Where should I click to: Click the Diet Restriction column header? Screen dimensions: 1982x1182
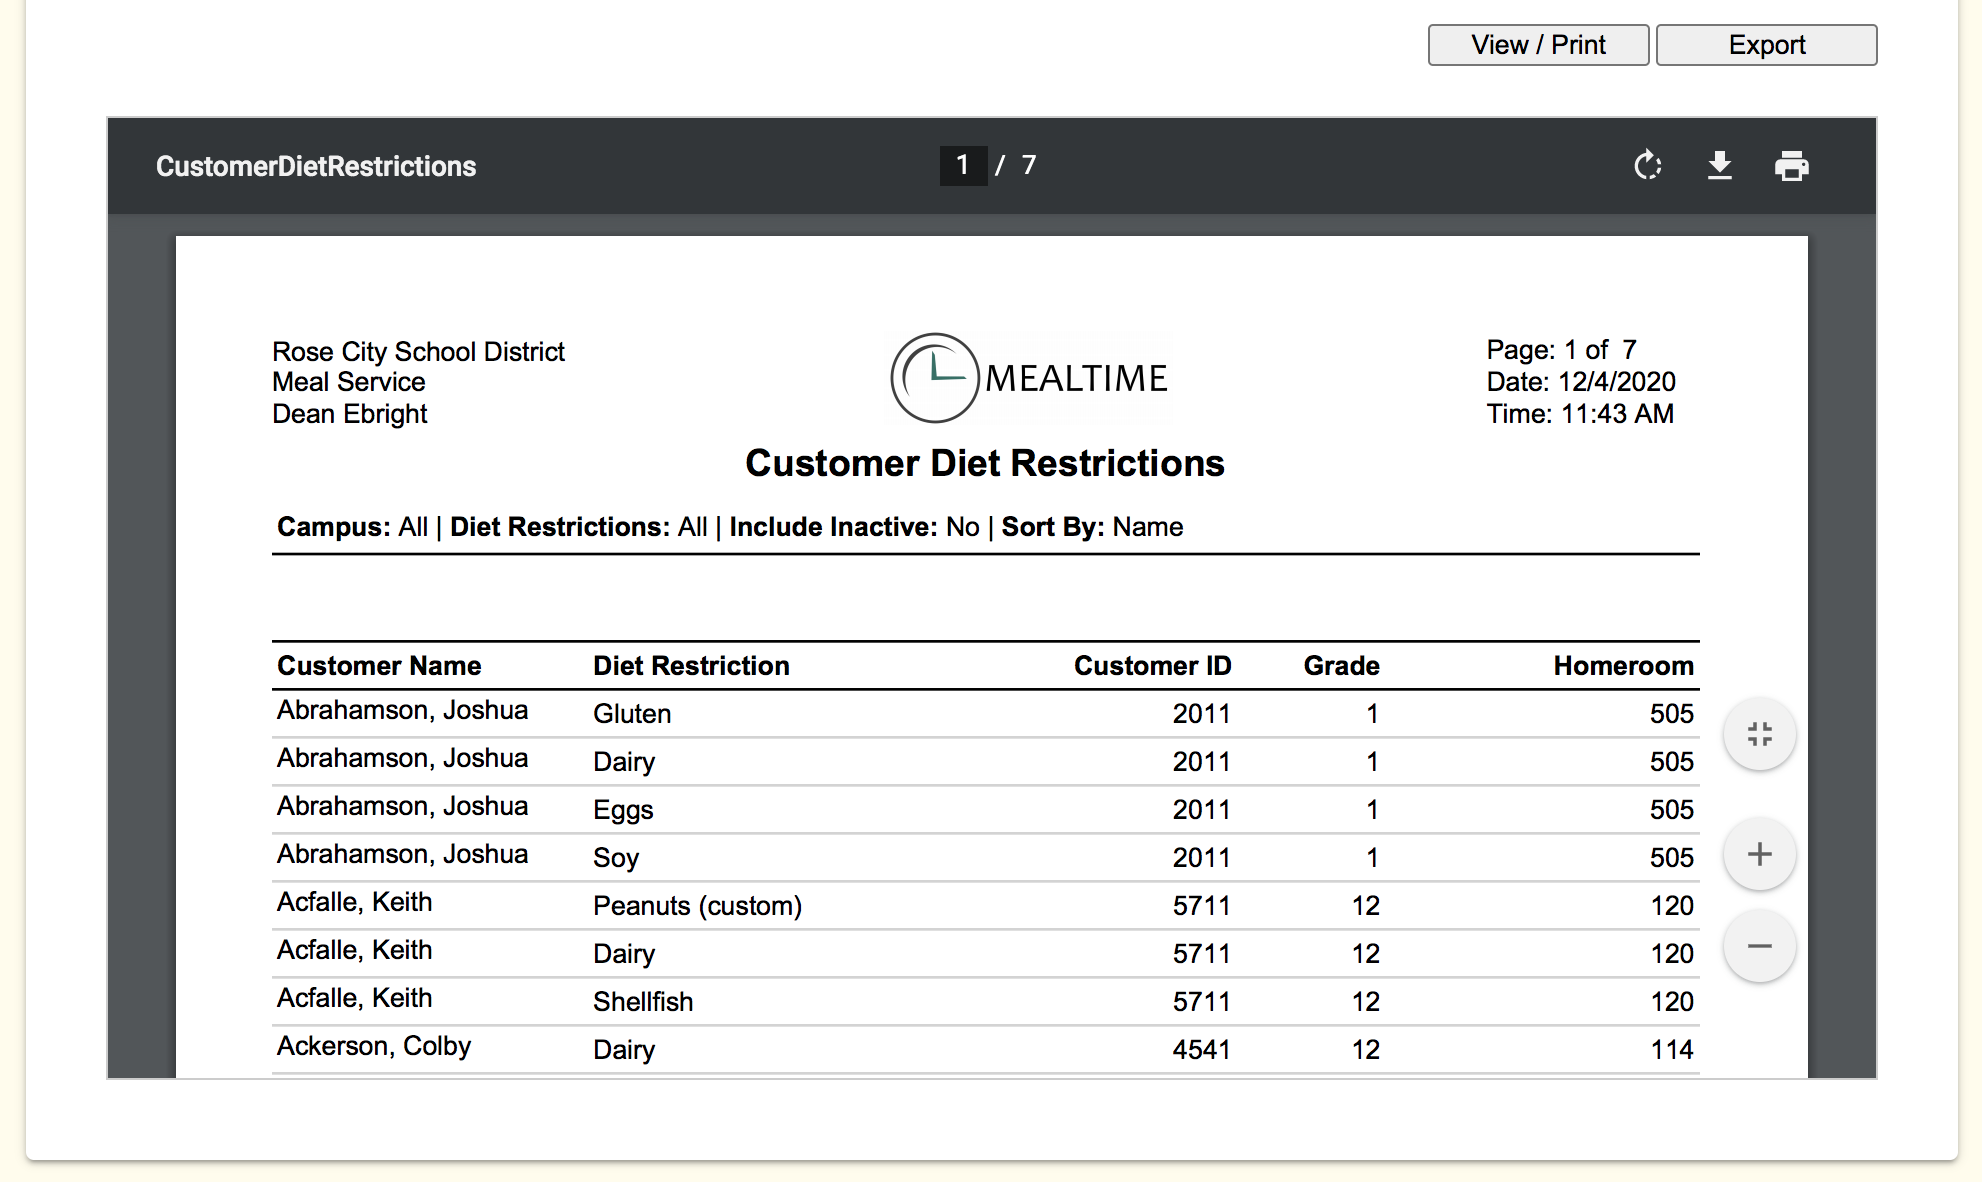click(x=691, y=666)
